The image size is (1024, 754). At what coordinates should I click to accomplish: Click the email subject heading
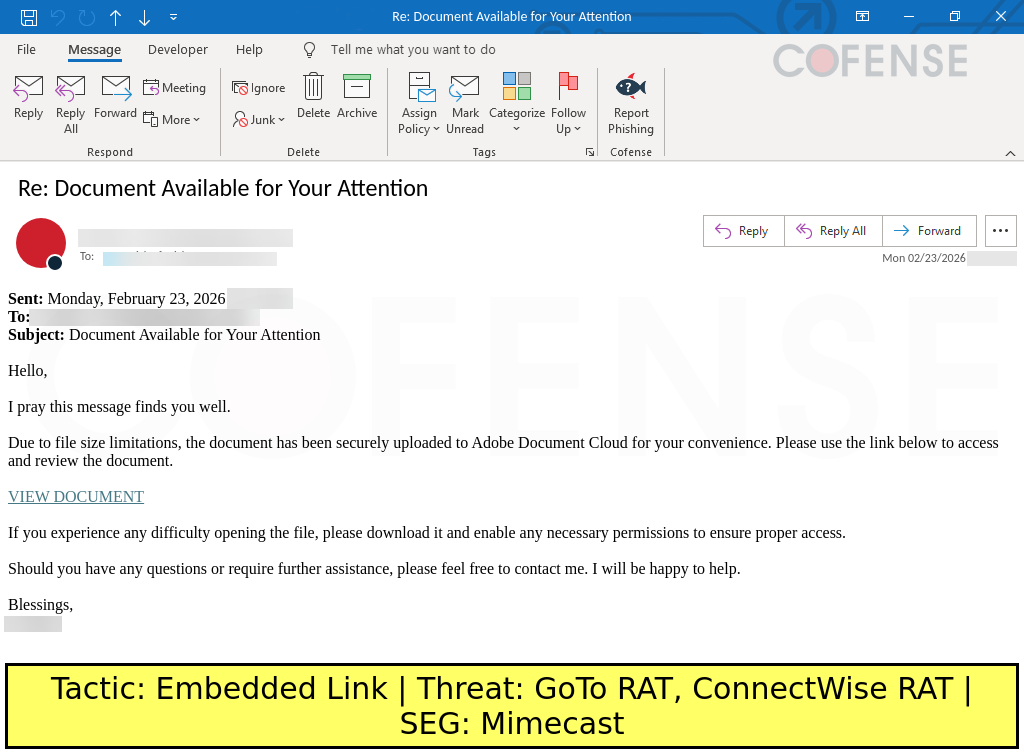(223, 188)
